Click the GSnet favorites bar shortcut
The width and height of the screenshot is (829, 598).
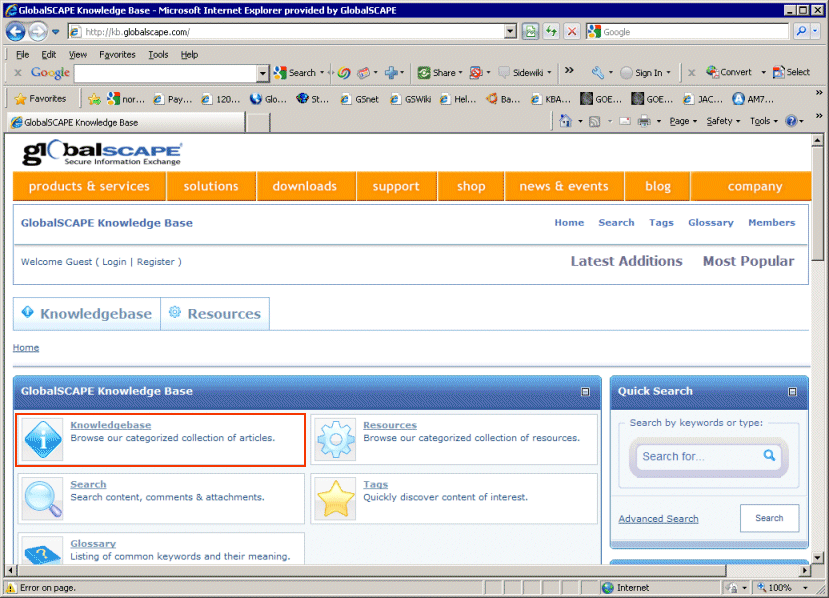coord(360,99)
